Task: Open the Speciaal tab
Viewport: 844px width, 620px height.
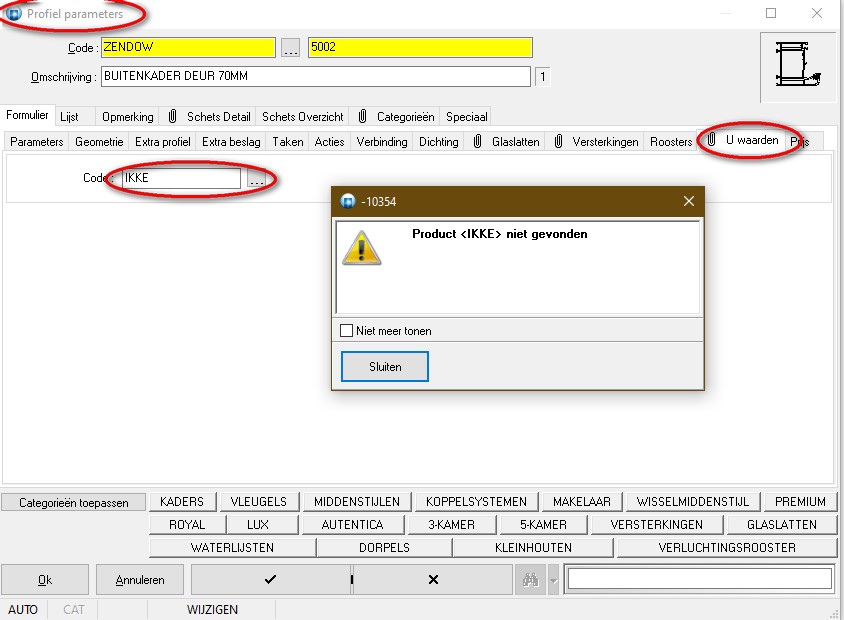Action: click(467, 117)
